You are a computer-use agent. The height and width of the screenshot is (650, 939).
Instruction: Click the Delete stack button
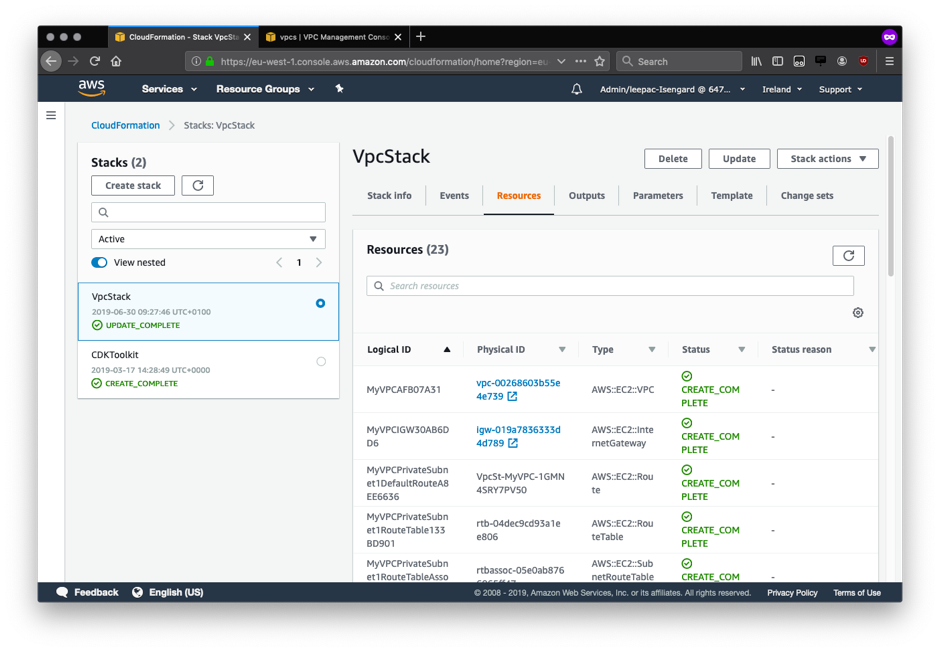coord(673,159)
